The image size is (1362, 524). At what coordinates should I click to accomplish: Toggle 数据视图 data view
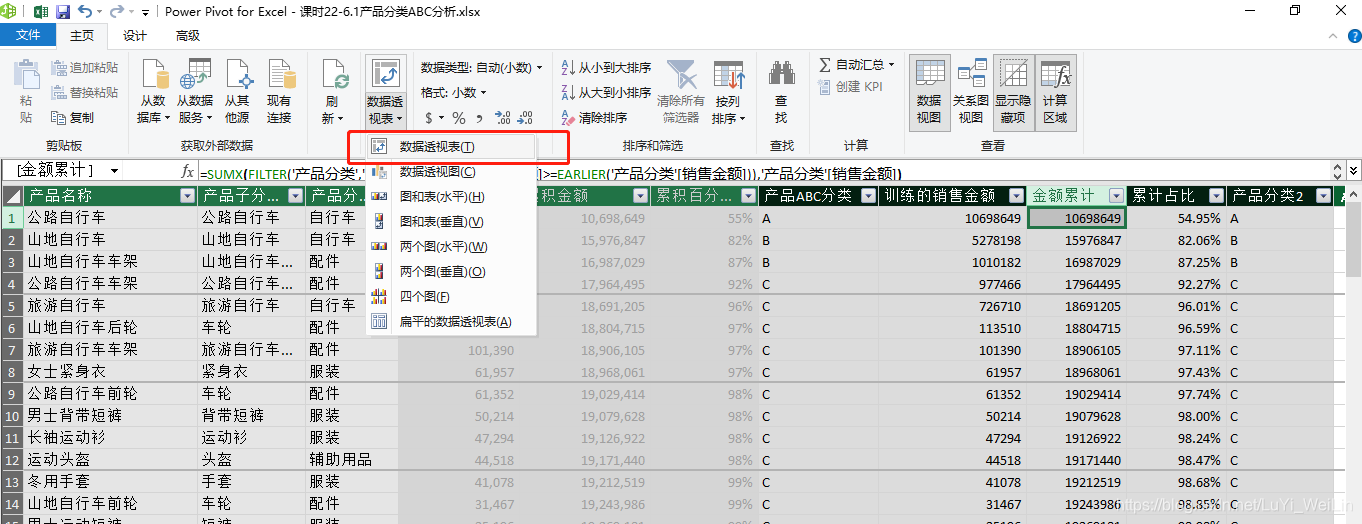click(x=929, y=91)
